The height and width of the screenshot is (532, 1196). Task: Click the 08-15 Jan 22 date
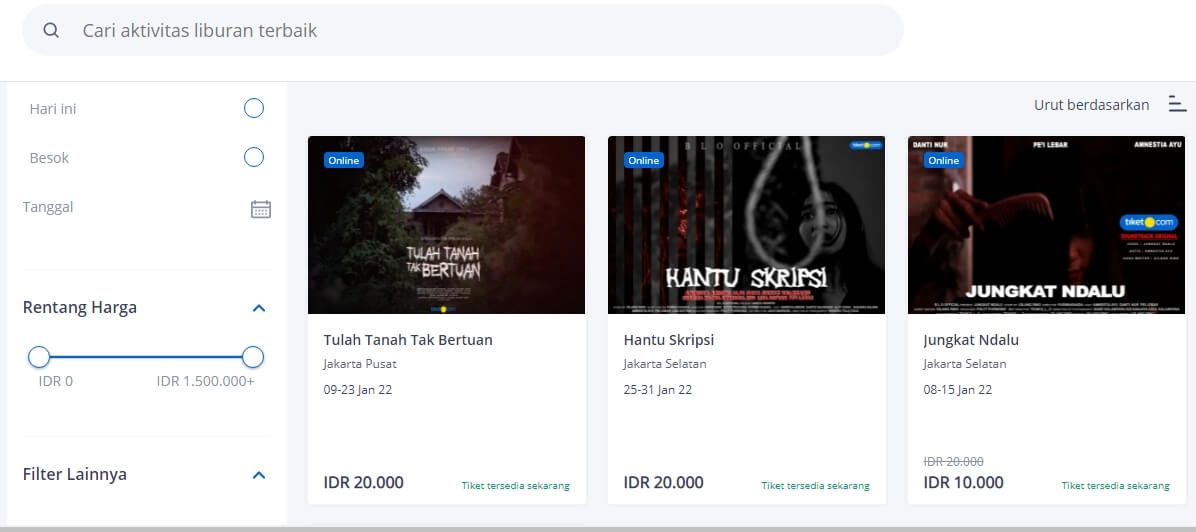pyautogui.click(x=957, y=389)
